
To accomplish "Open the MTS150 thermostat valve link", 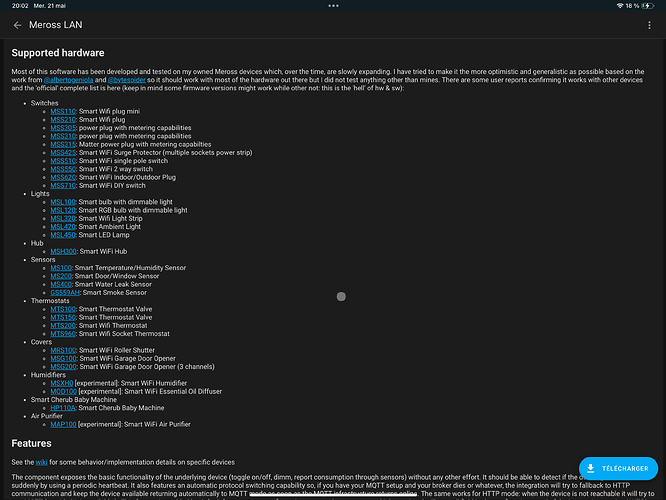I will coord(63,317).
